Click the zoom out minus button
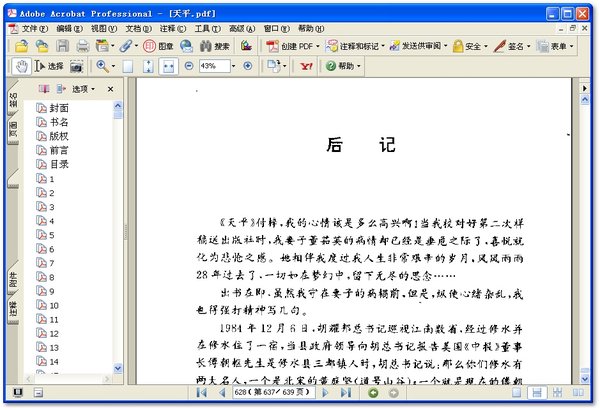The width and height of the screenshot is (600, 410). (189, 66)
